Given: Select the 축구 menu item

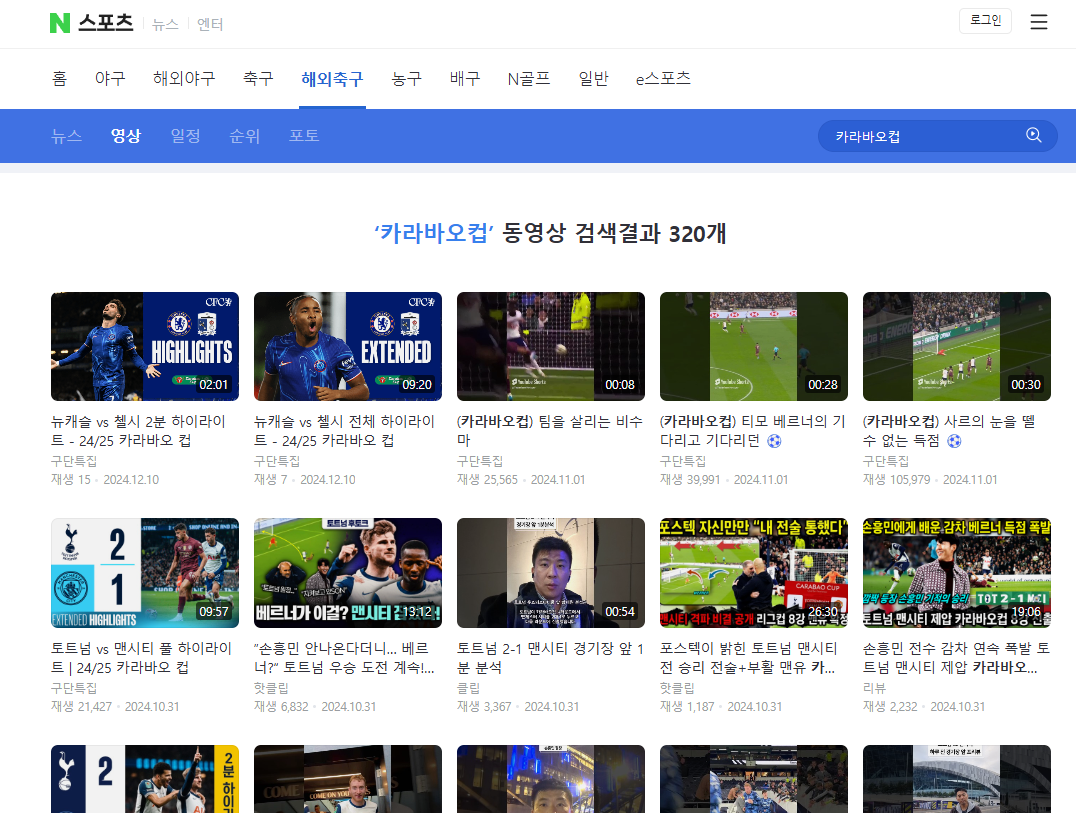Looking at the screenshot, I should pos(258,79).
